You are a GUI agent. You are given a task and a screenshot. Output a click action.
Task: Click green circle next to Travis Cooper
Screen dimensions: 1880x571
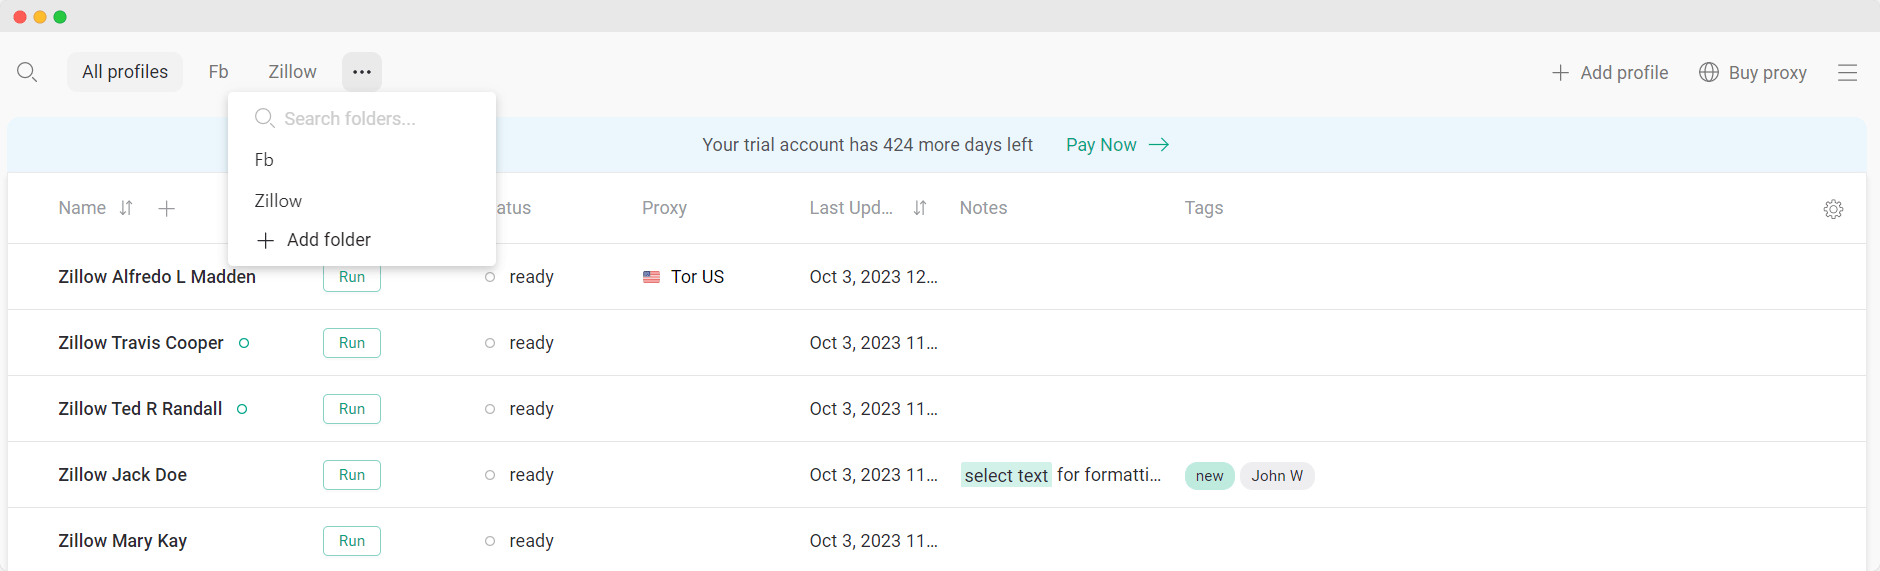pyautogui.click(x=244, y=343)
